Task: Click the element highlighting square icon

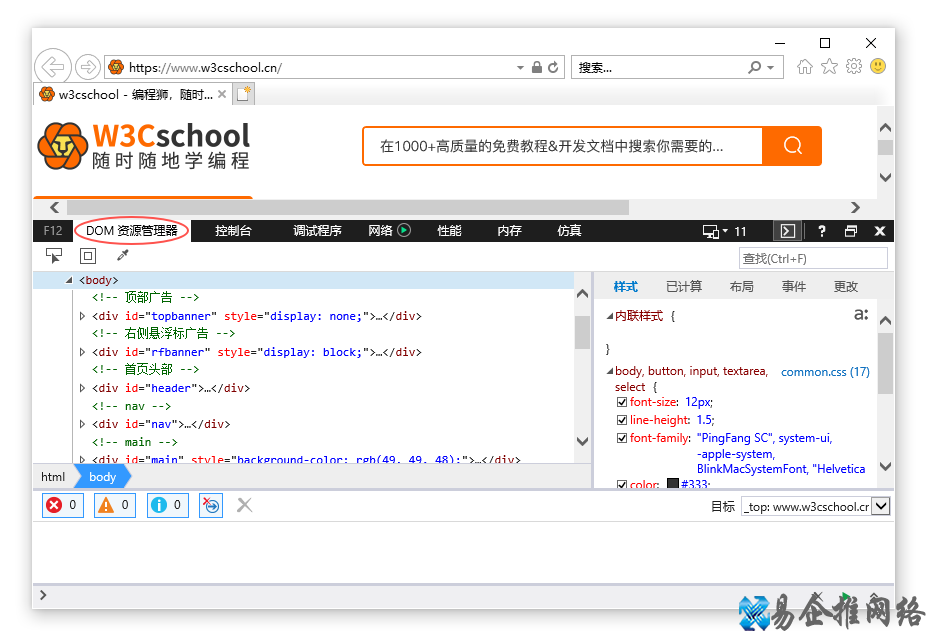Action: coord(87,256)
